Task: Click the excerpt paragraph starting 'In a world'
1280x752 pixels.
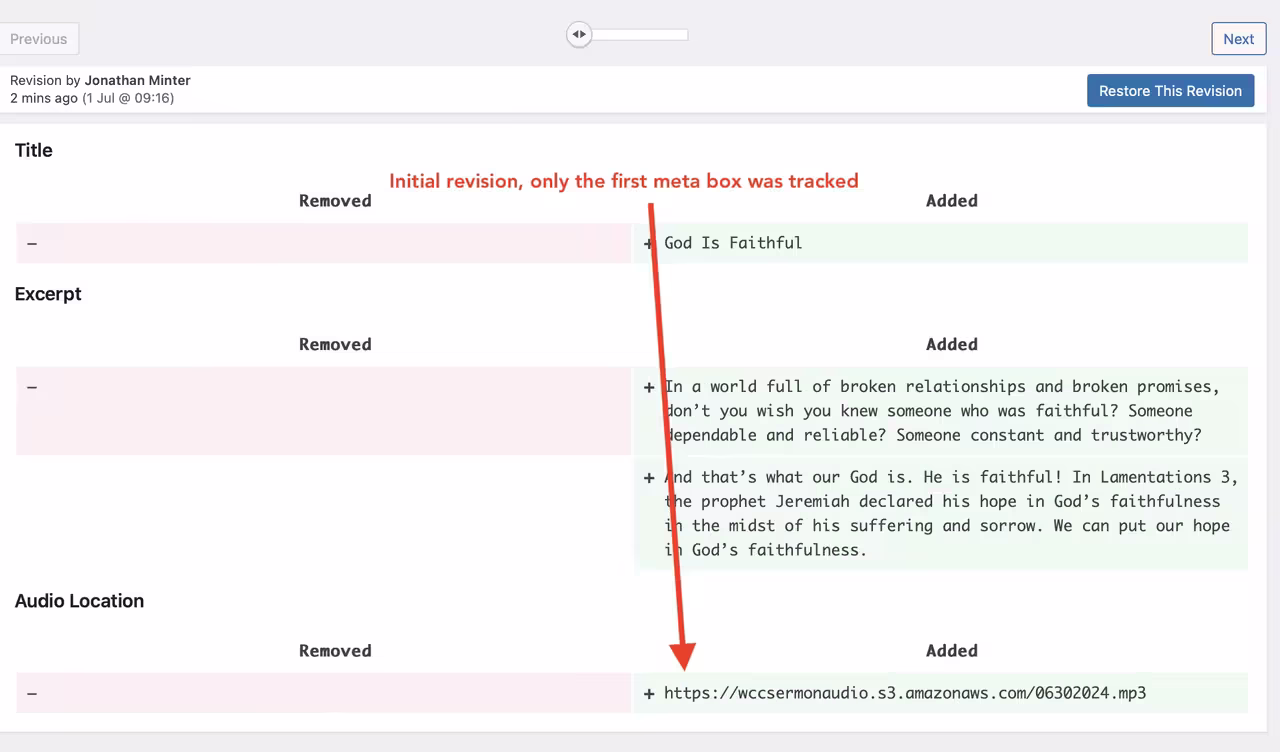Action: (x=941, y=411)
